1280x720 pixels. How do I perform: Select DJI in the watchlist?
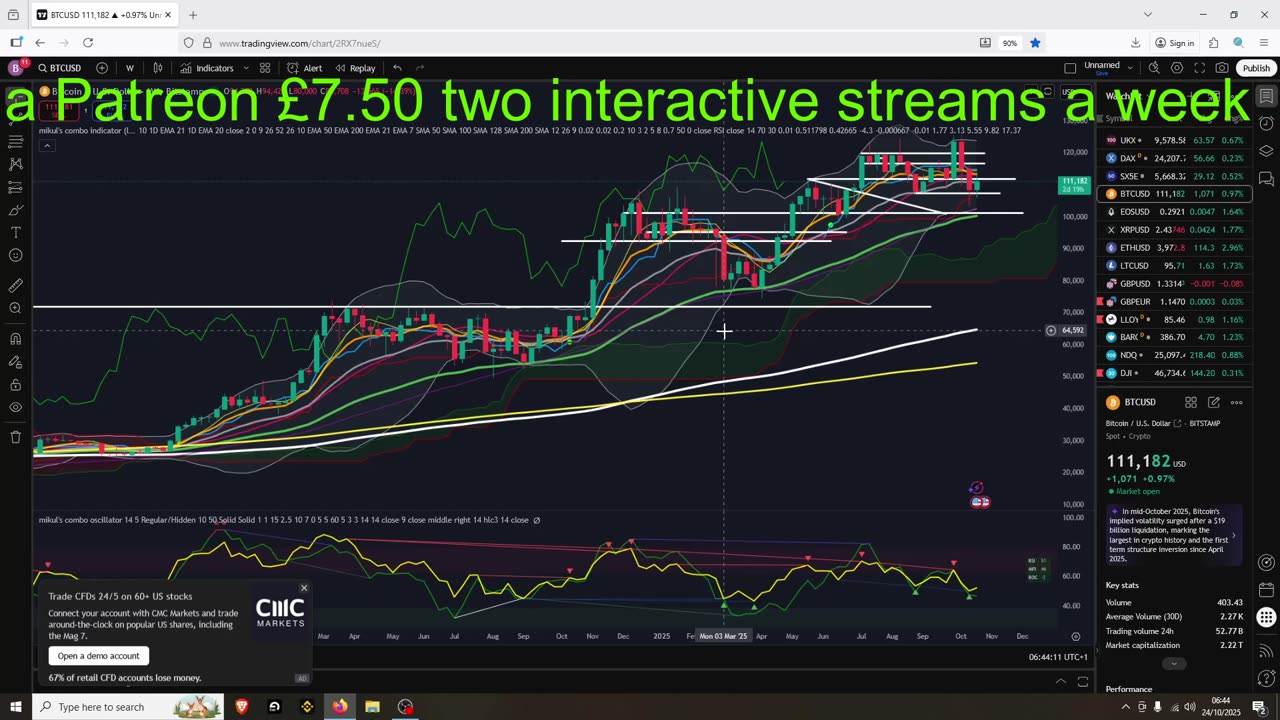[x=1175, y=373]
